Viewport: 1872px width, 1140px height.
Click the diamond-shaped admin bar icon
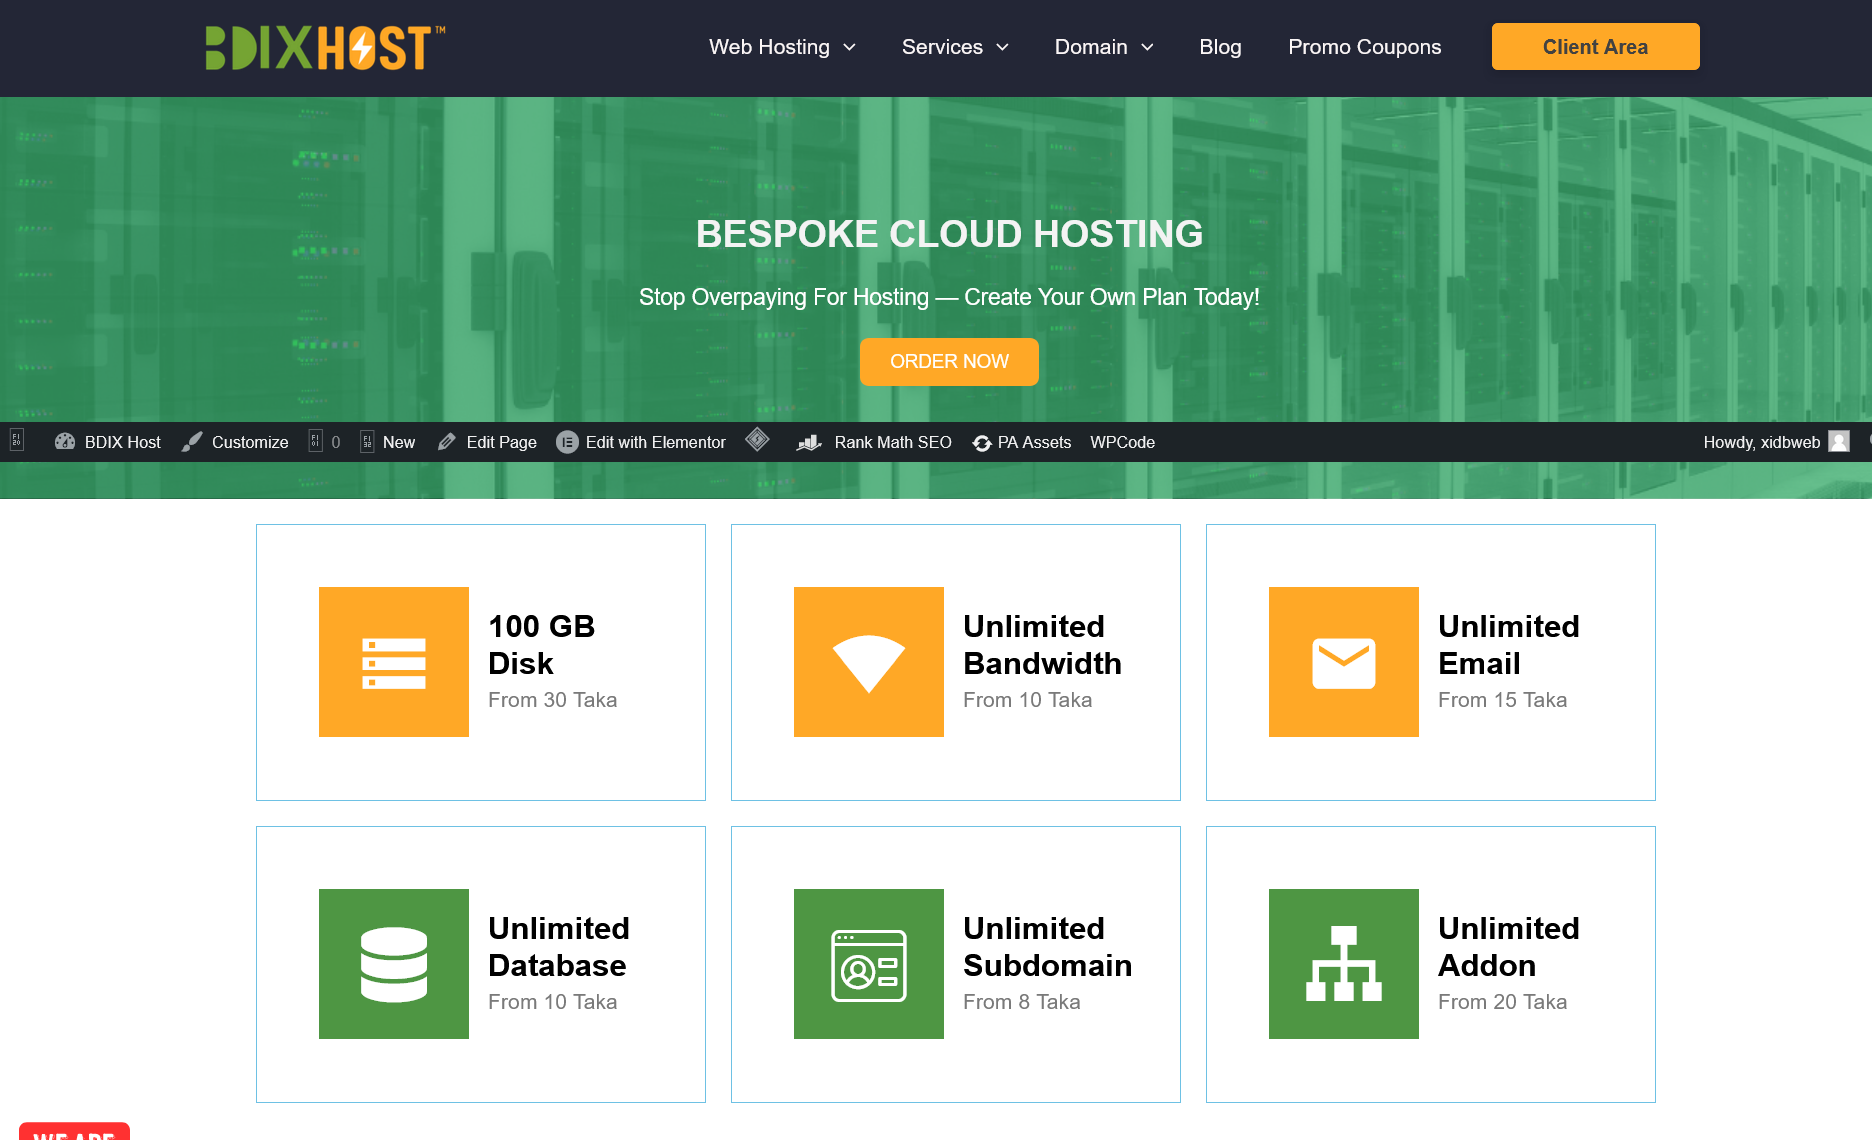coord(758,439)
